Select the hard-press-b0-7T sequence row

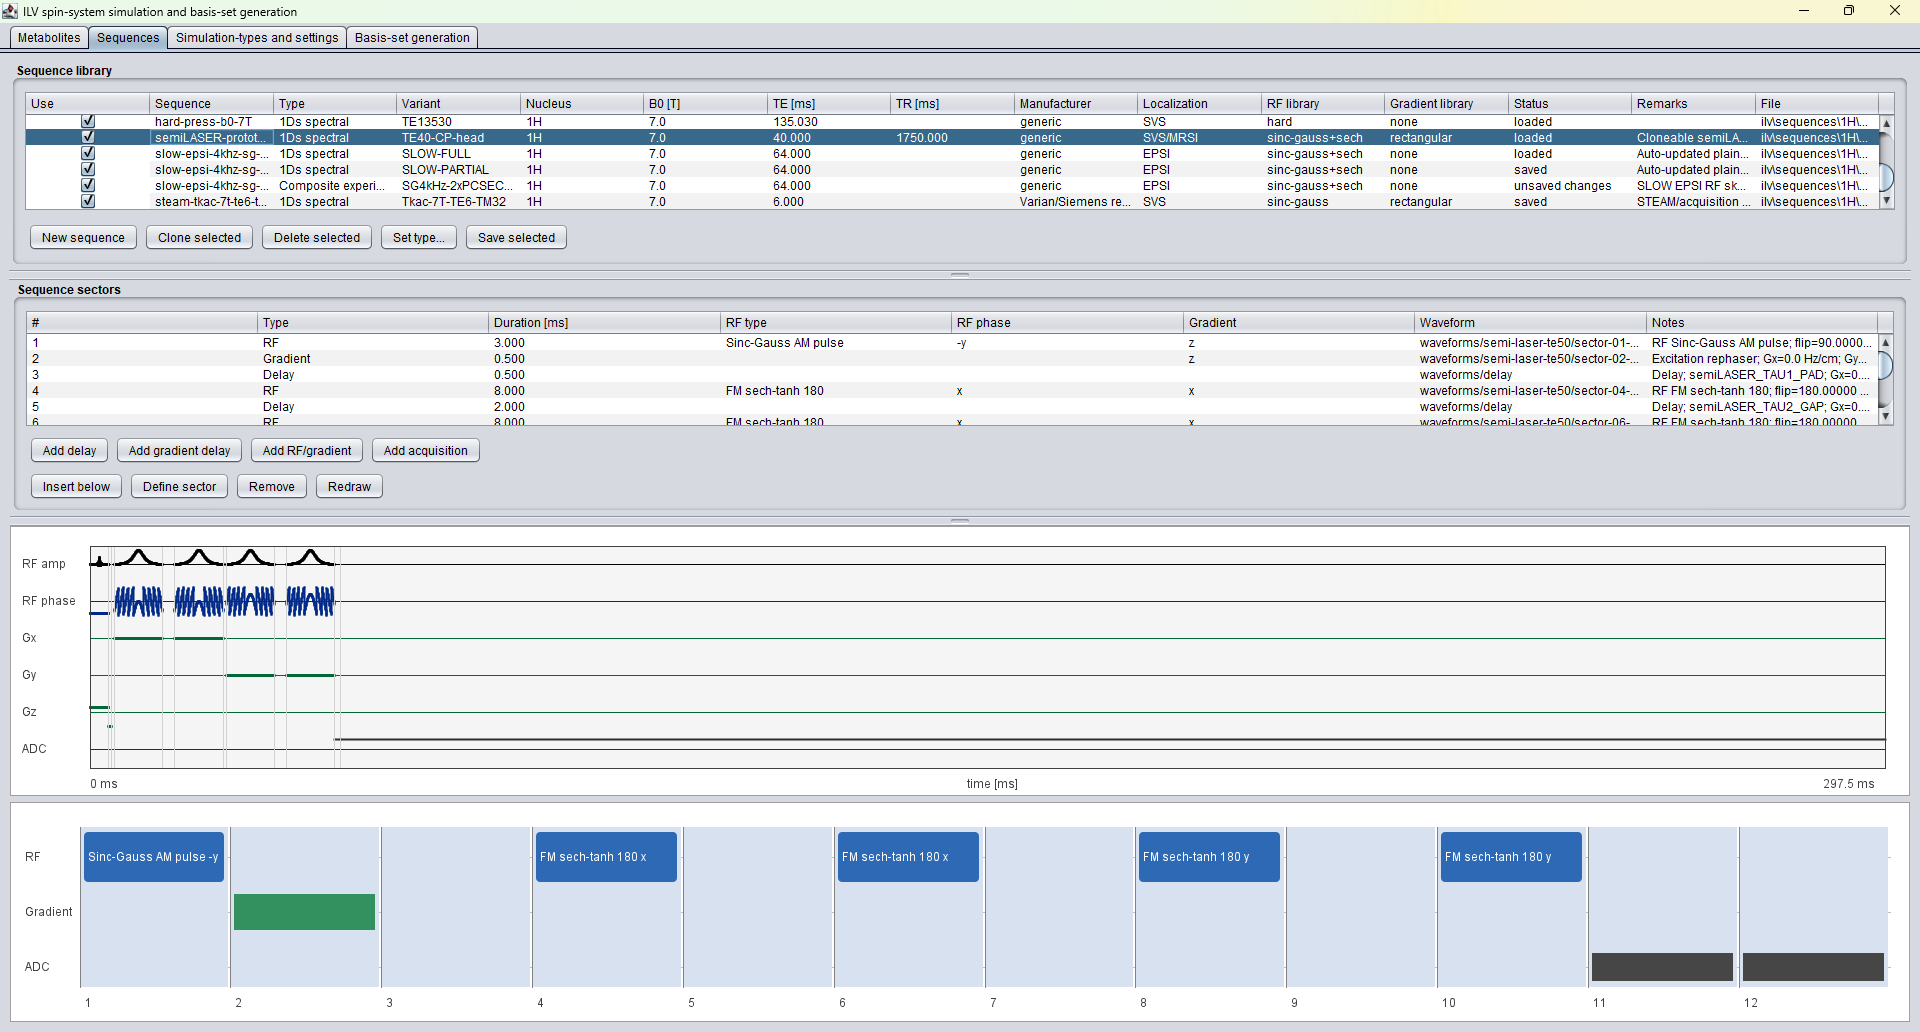[952, 121]
